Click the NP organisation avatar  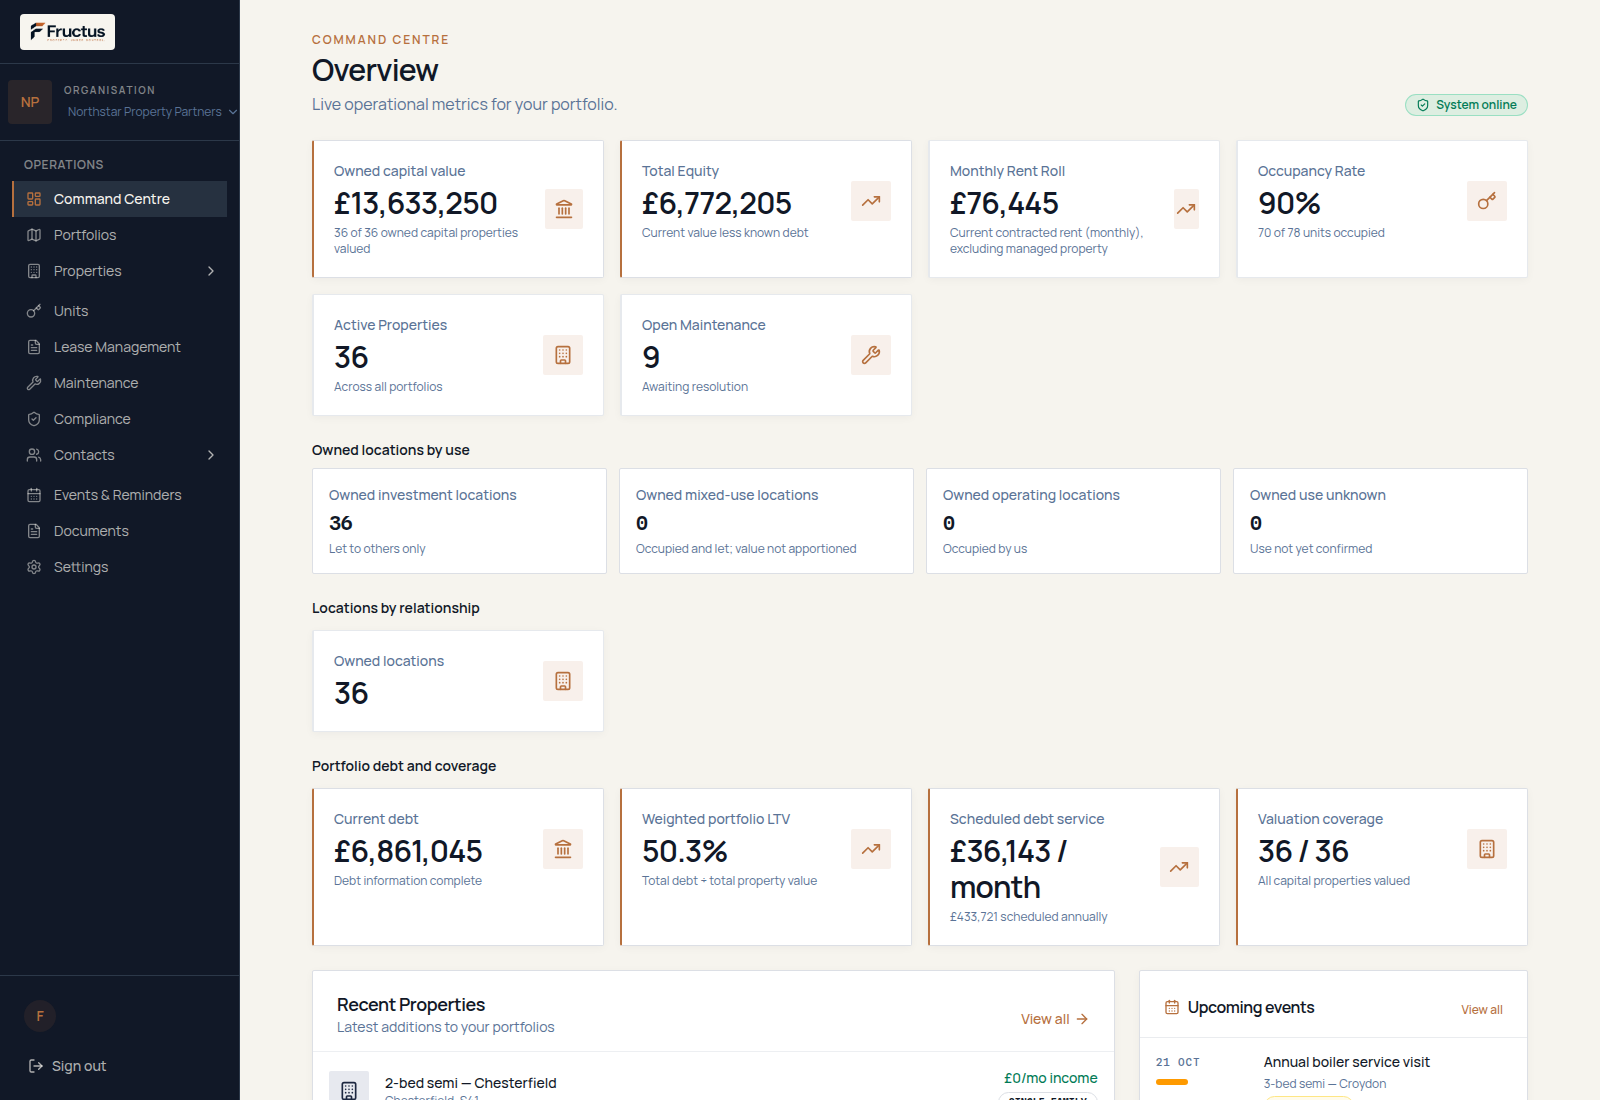(30, 102)
